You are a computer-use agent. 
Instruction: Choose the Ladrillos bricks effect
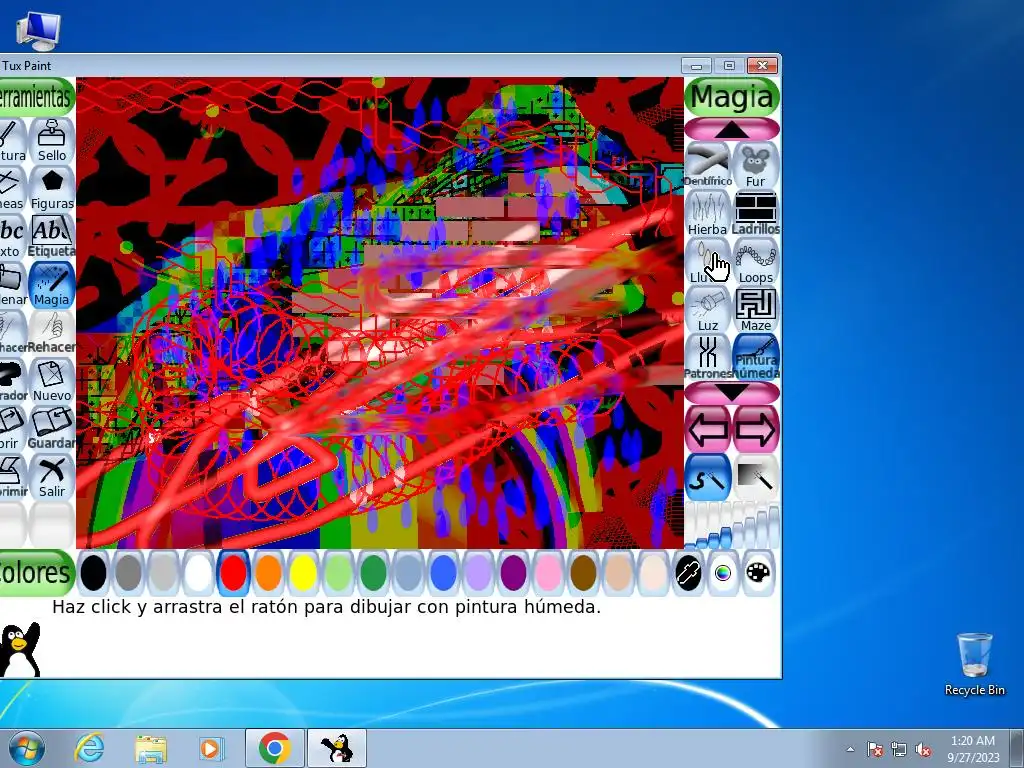pos(756,213)
